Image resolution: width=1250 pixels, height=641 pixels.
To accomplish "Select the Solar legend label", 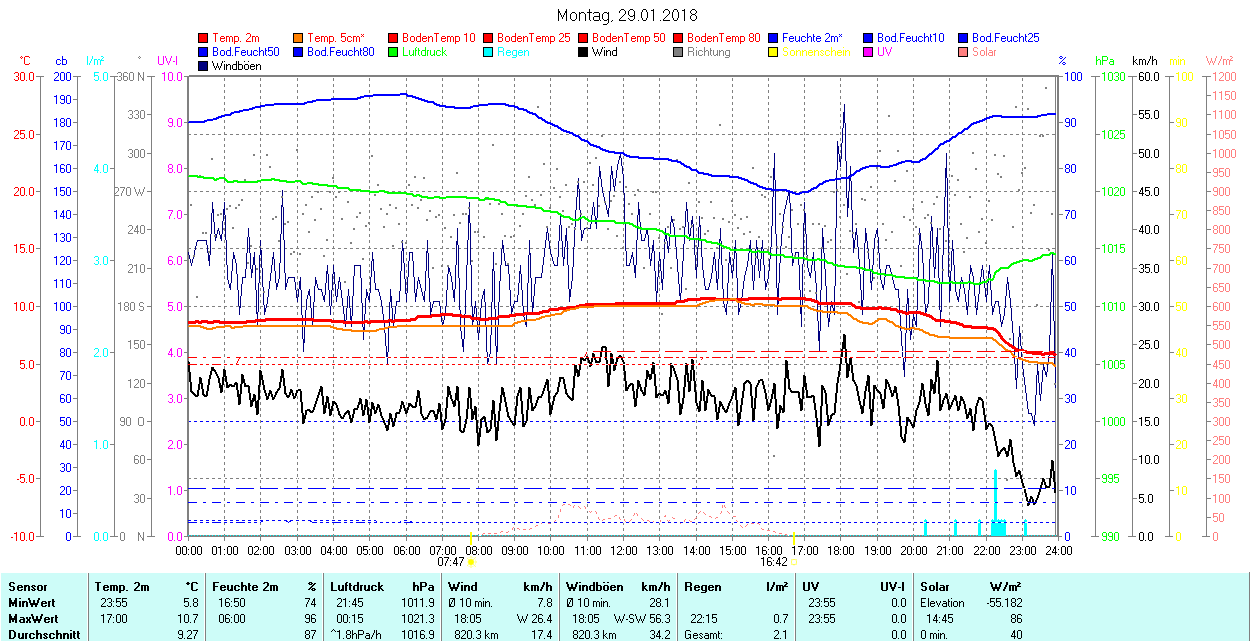I will [984, 52].
